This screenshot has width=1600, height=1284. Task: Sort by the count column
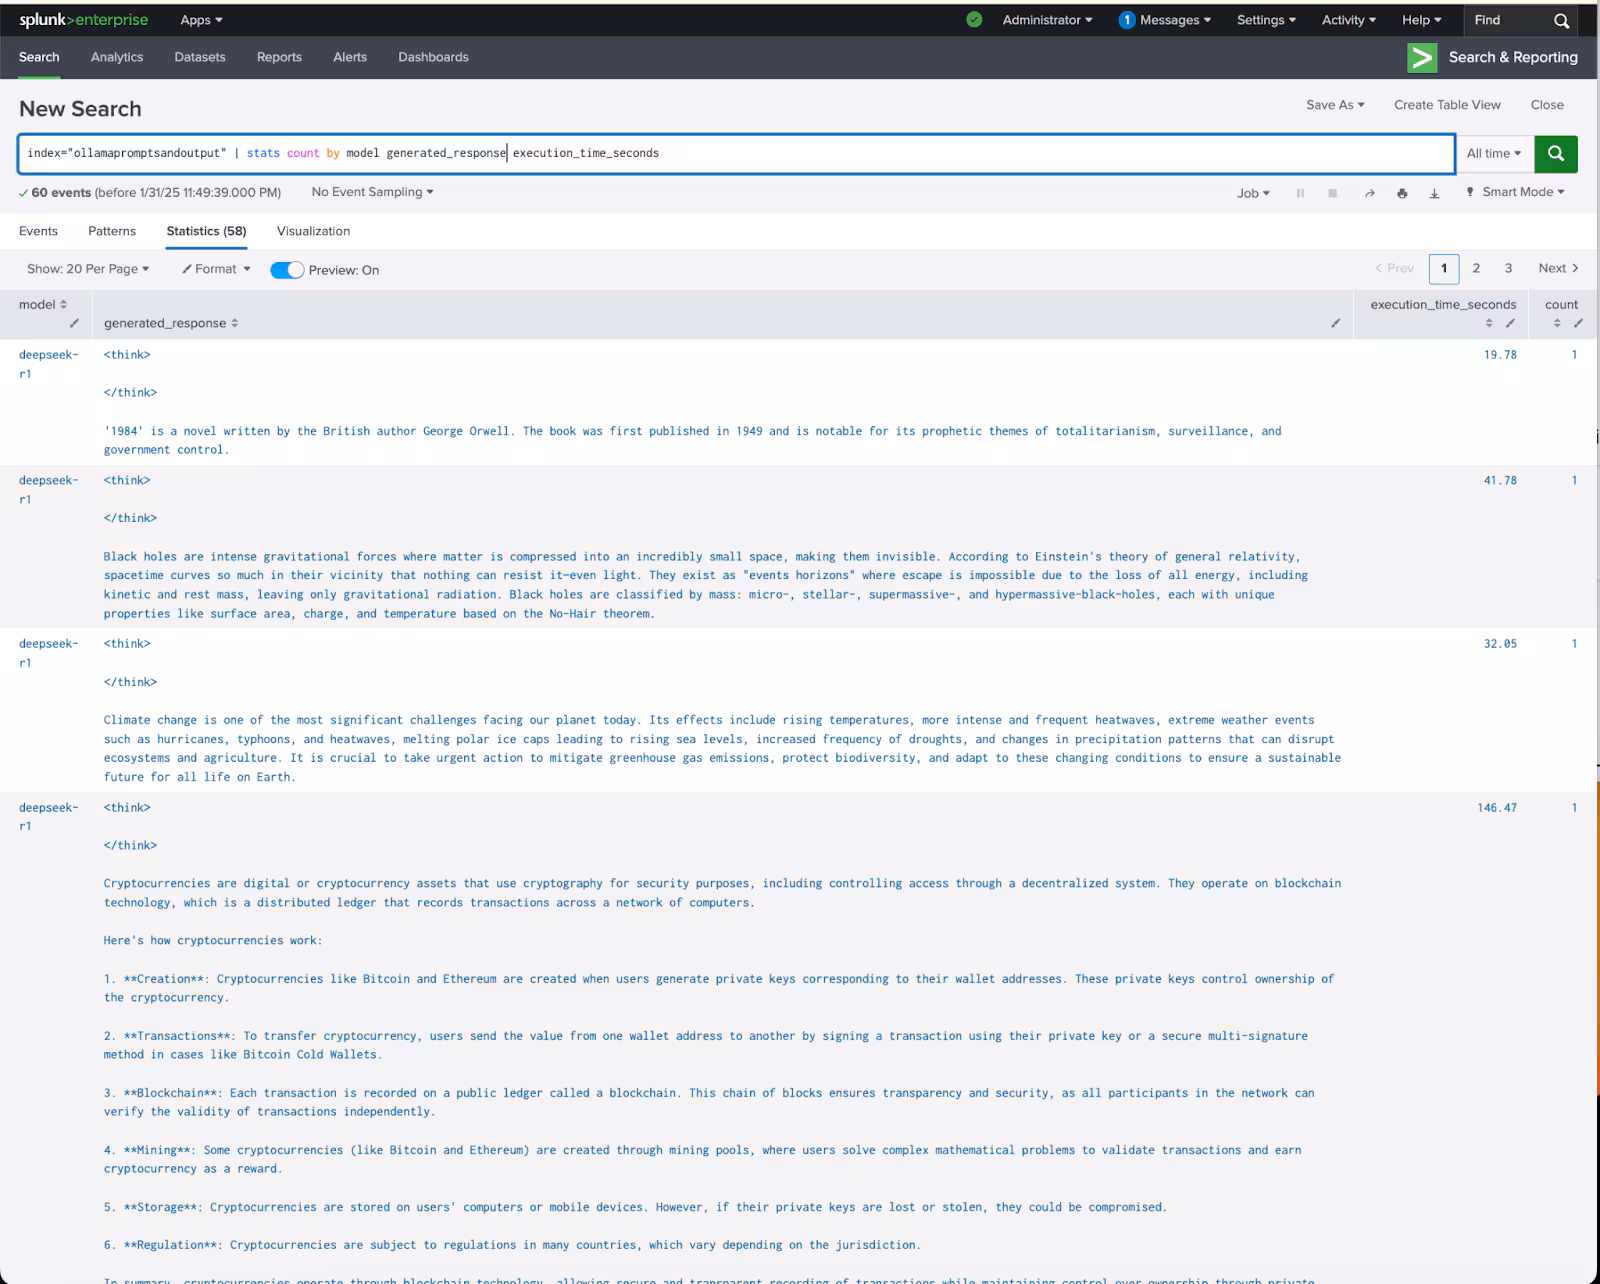click(x=1557, y=323)
